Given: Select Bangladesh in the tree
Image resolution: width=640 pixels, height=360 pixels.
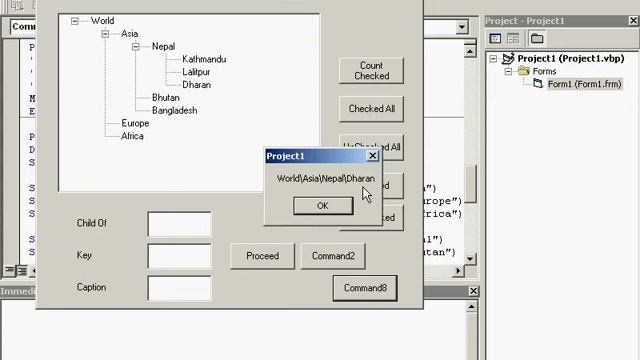Looking at the screenshot, I should click(174, 110).
